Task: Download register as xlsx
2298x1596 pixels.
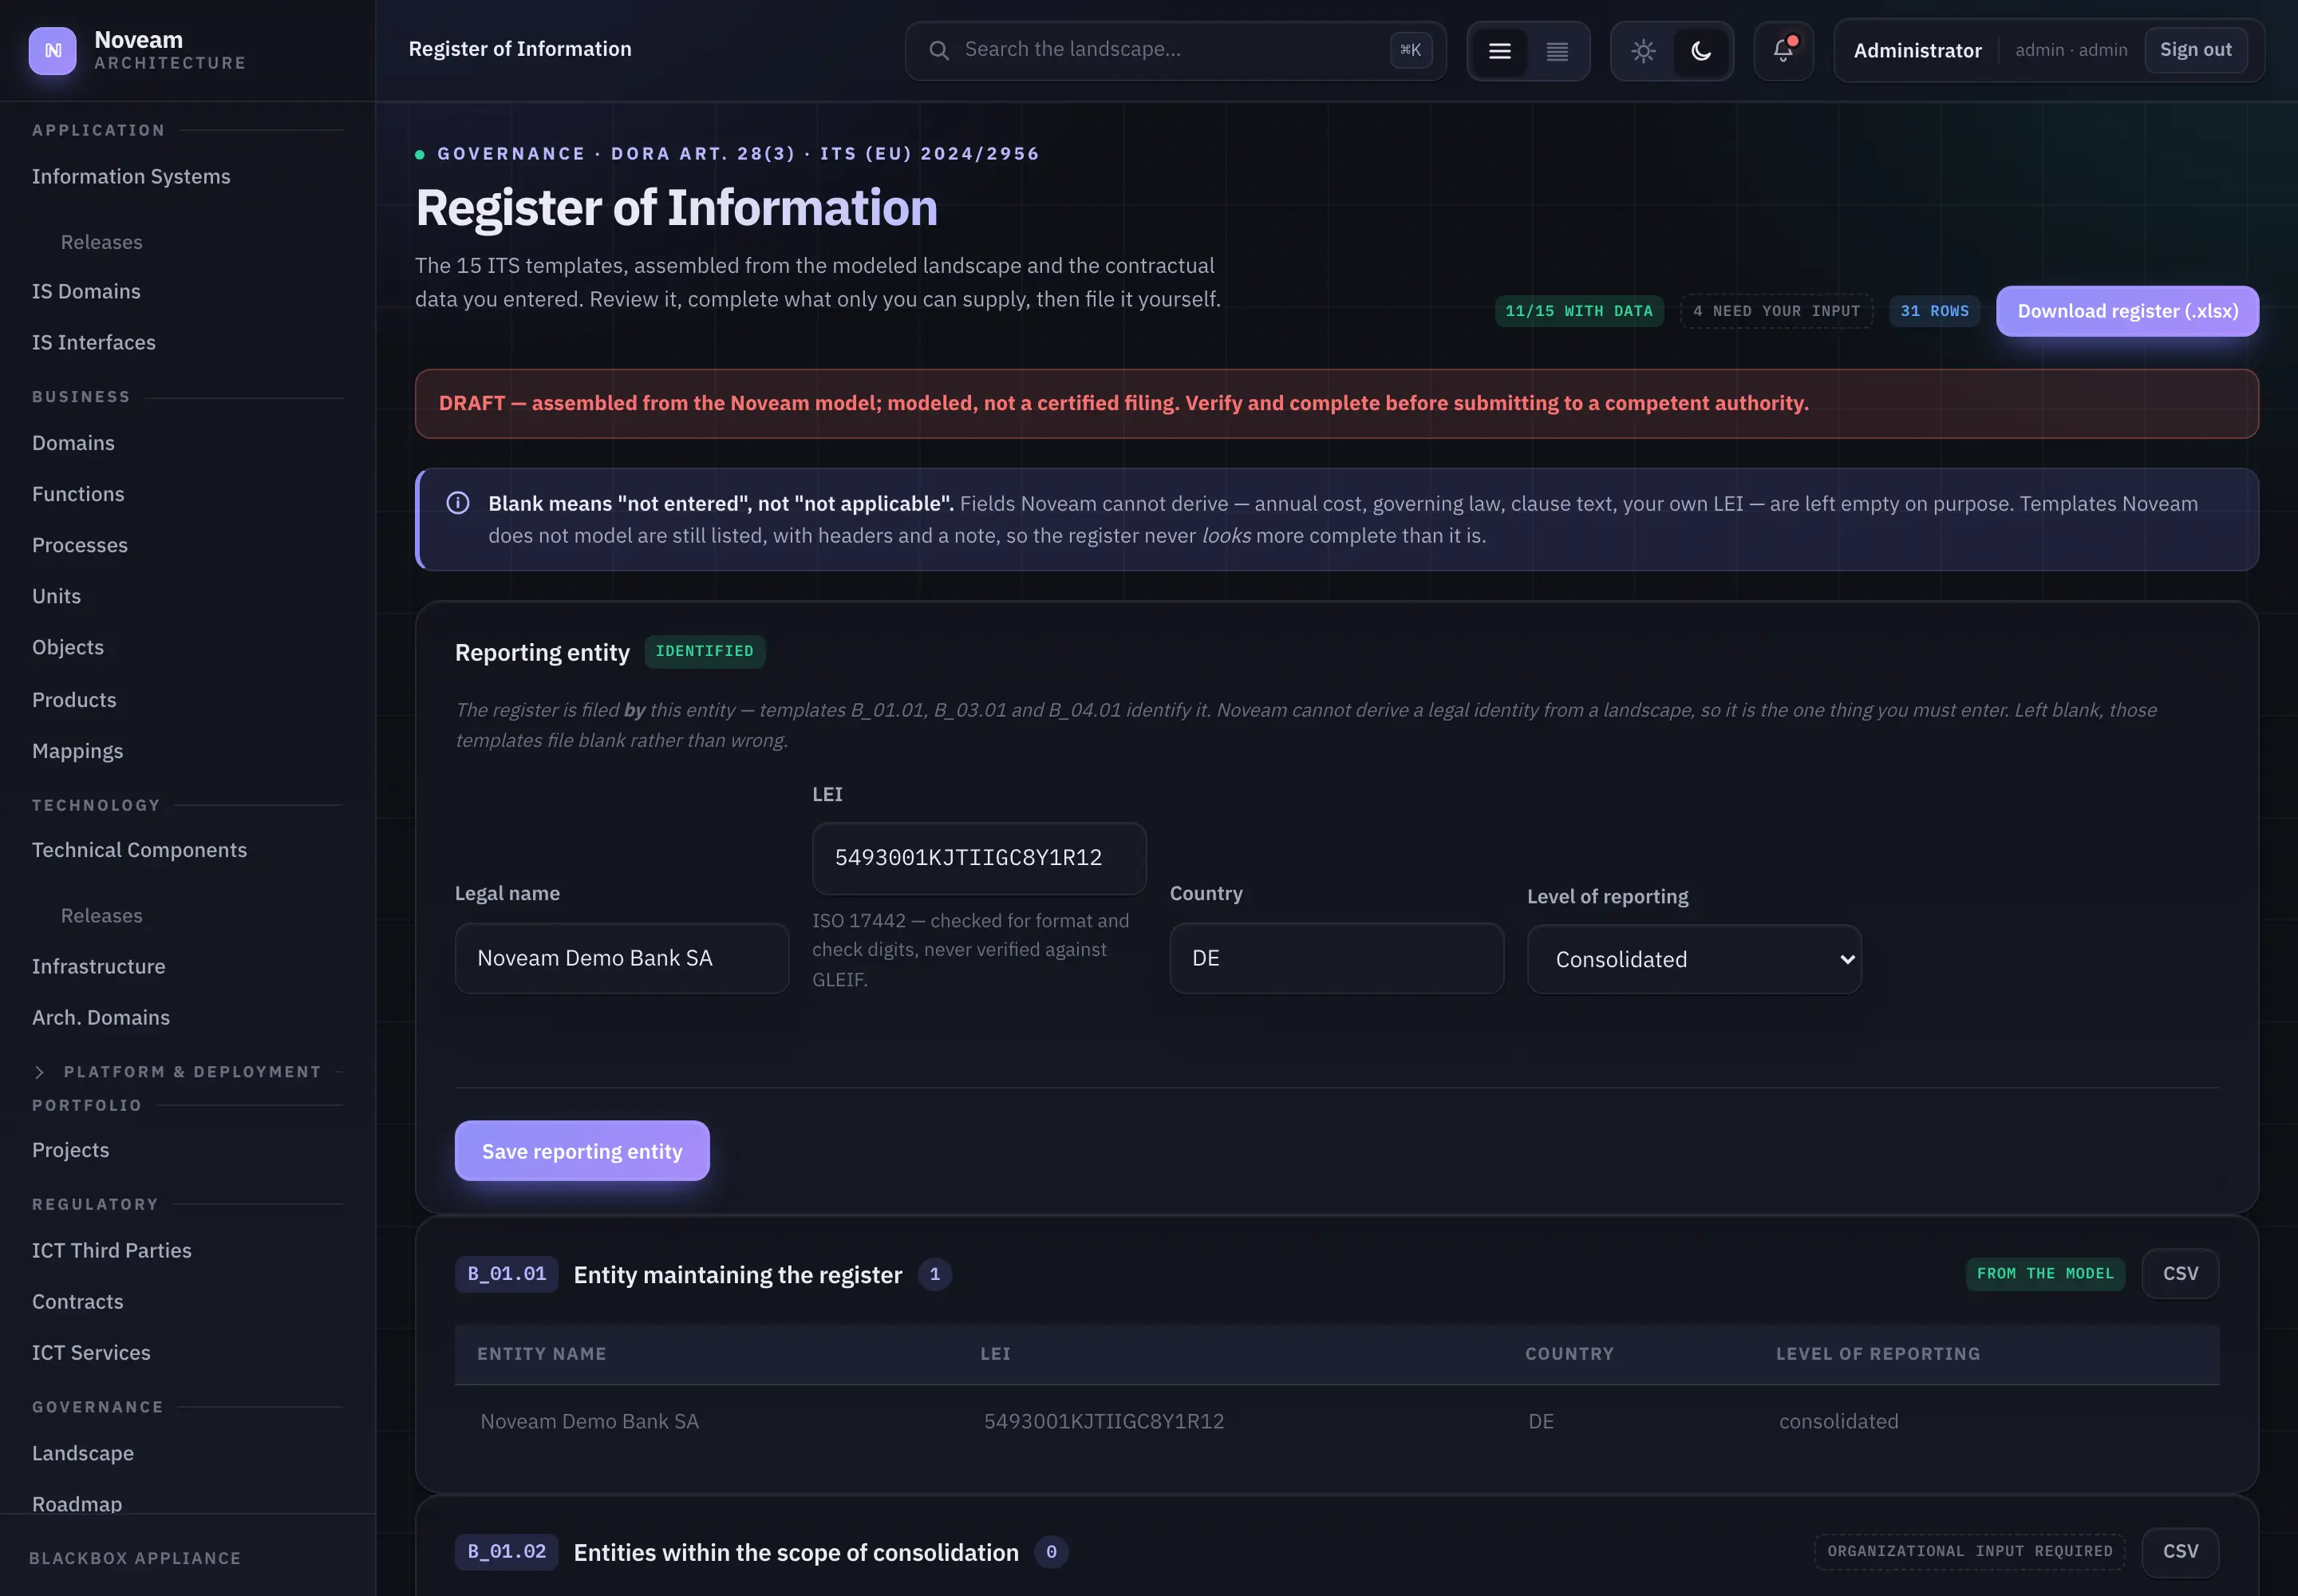Action: pyautogui.click(x=2127, y=311)
